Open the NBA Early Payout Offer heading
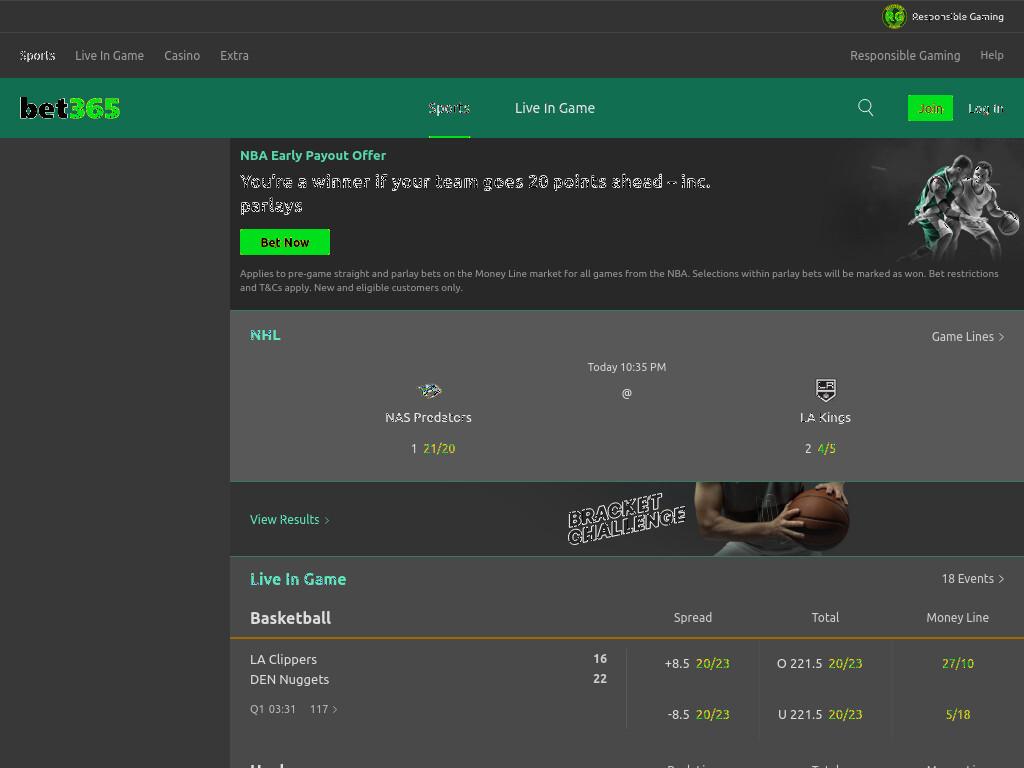The image size is (1024, 768). (313, 155)
